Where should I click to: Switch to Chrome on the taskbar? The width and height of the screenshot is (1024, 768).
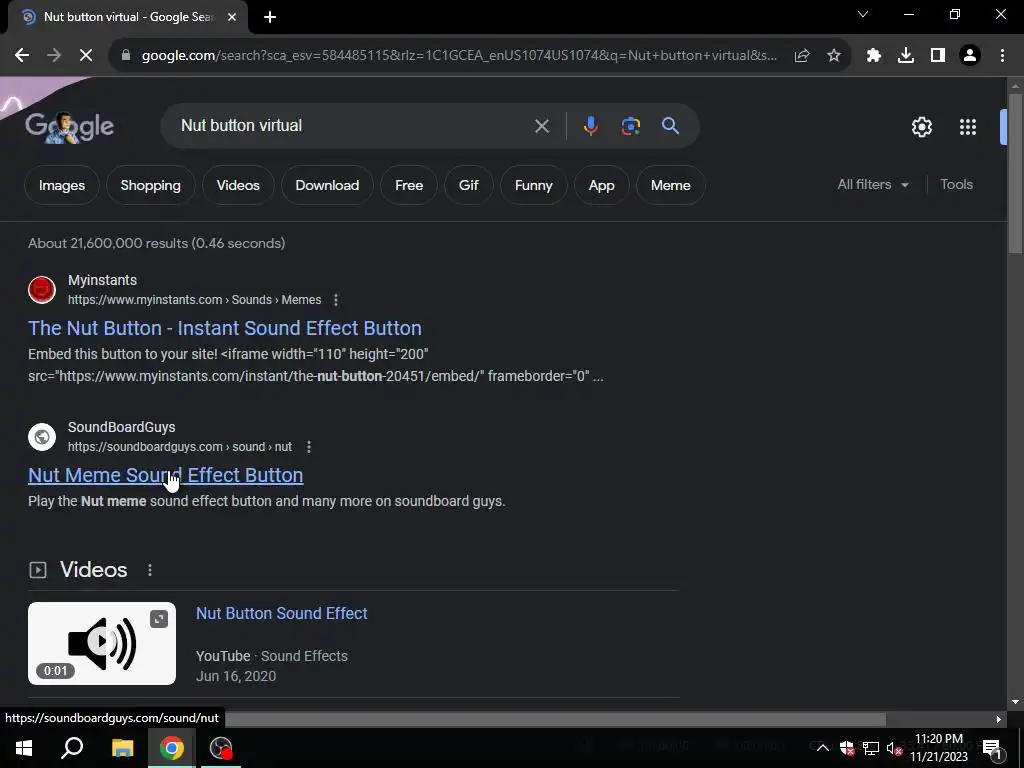pos(171,748)
